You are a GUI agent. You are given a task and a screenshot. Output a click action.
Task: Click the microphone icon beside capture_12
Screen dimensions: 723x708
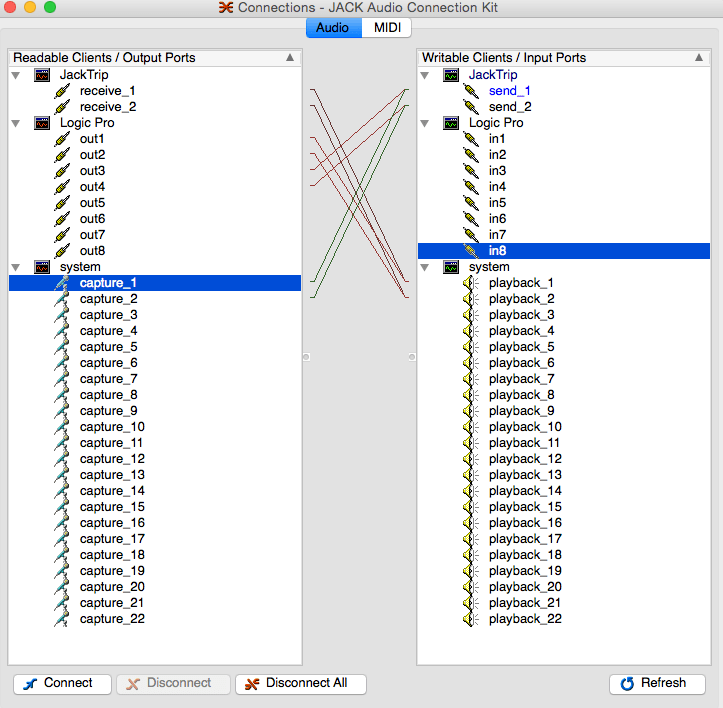point(62,459)
